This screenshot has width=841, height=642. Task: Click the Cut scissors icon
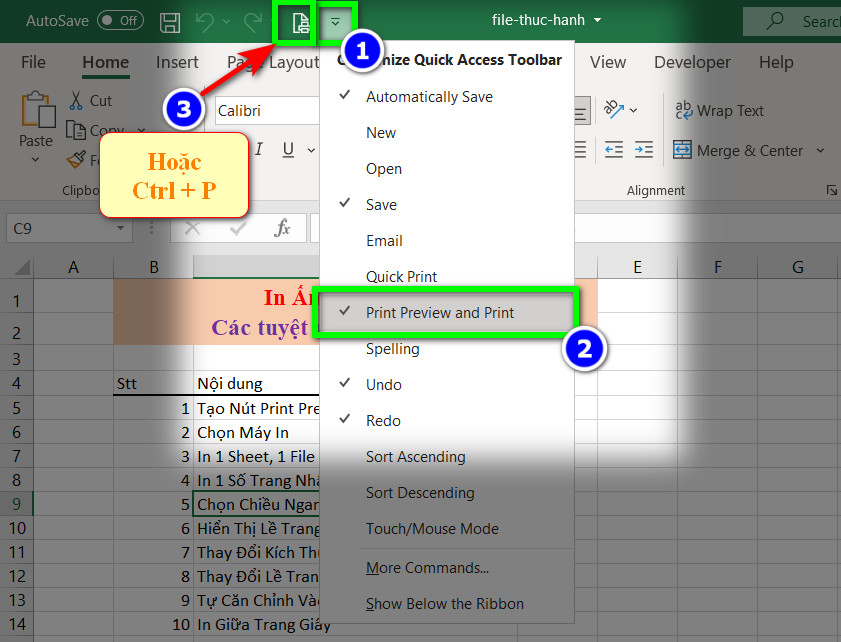(x=76, y=100)
